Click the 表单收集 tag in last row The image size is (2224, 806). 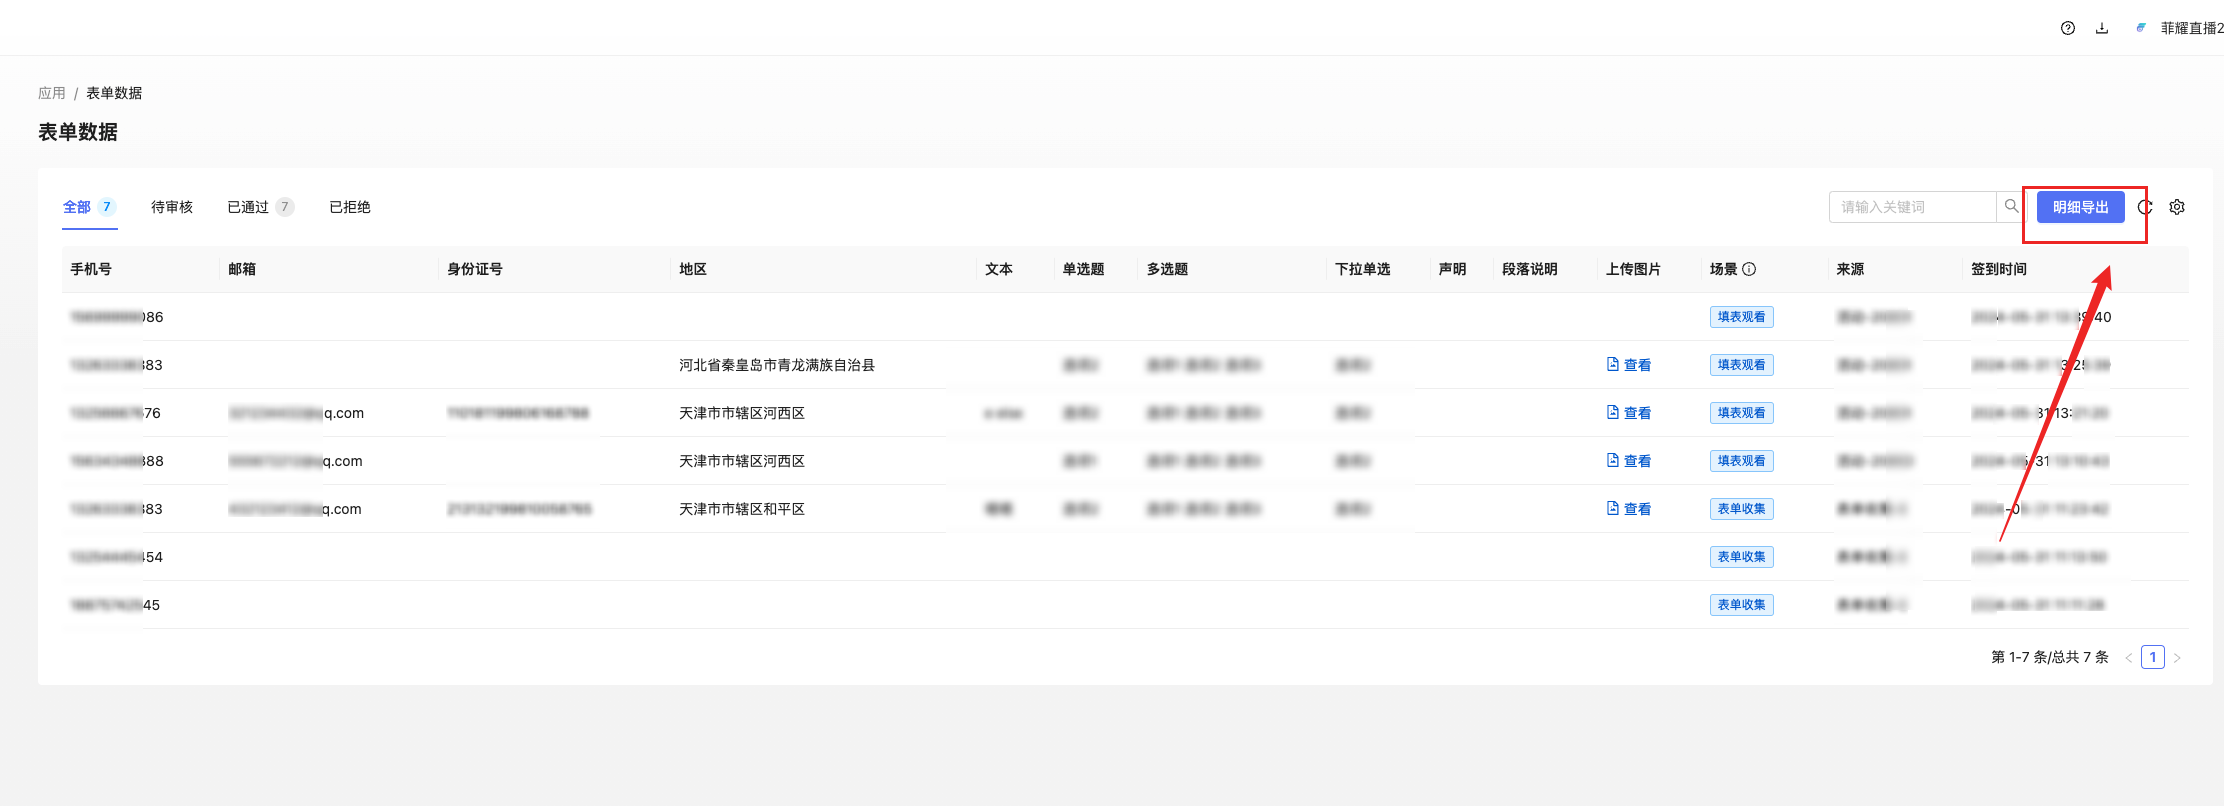coord(1741,605)
